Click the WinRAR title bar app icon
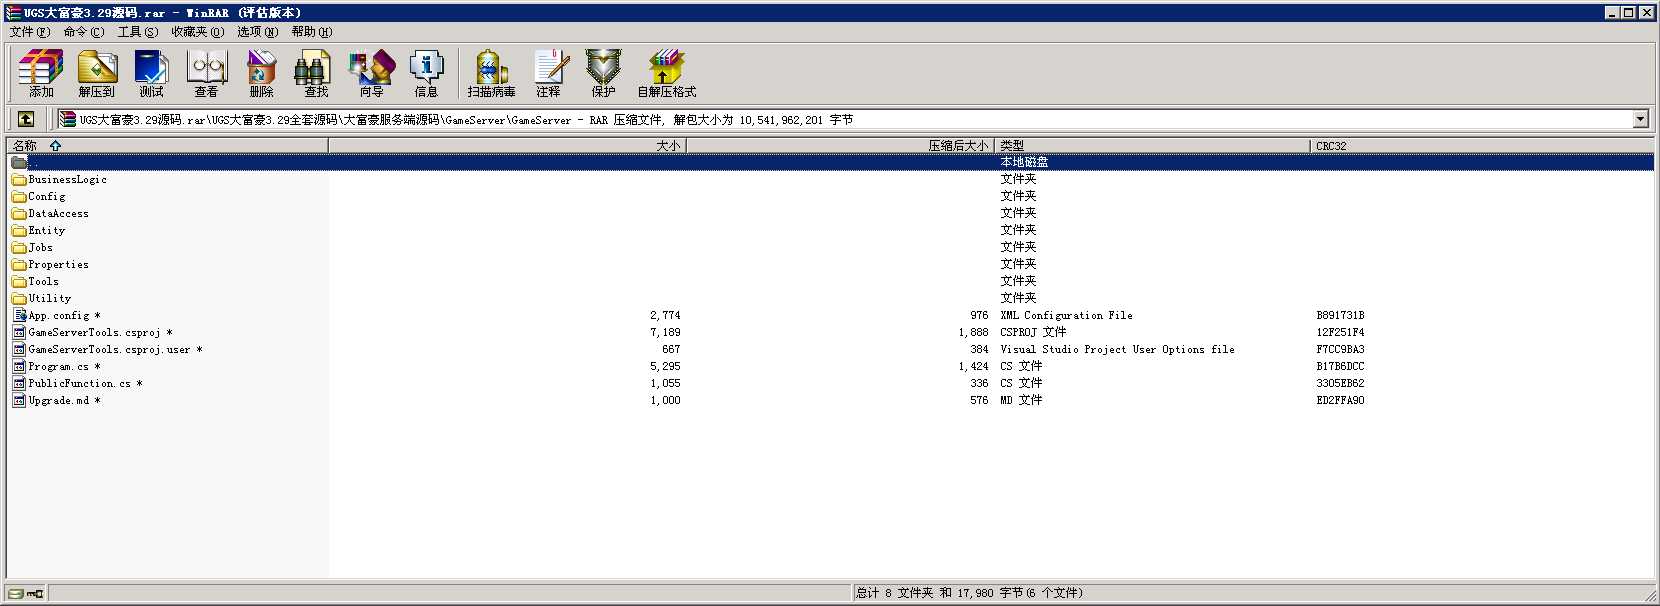This screenshot has width=1660, height=606. [x=13, y=13]
